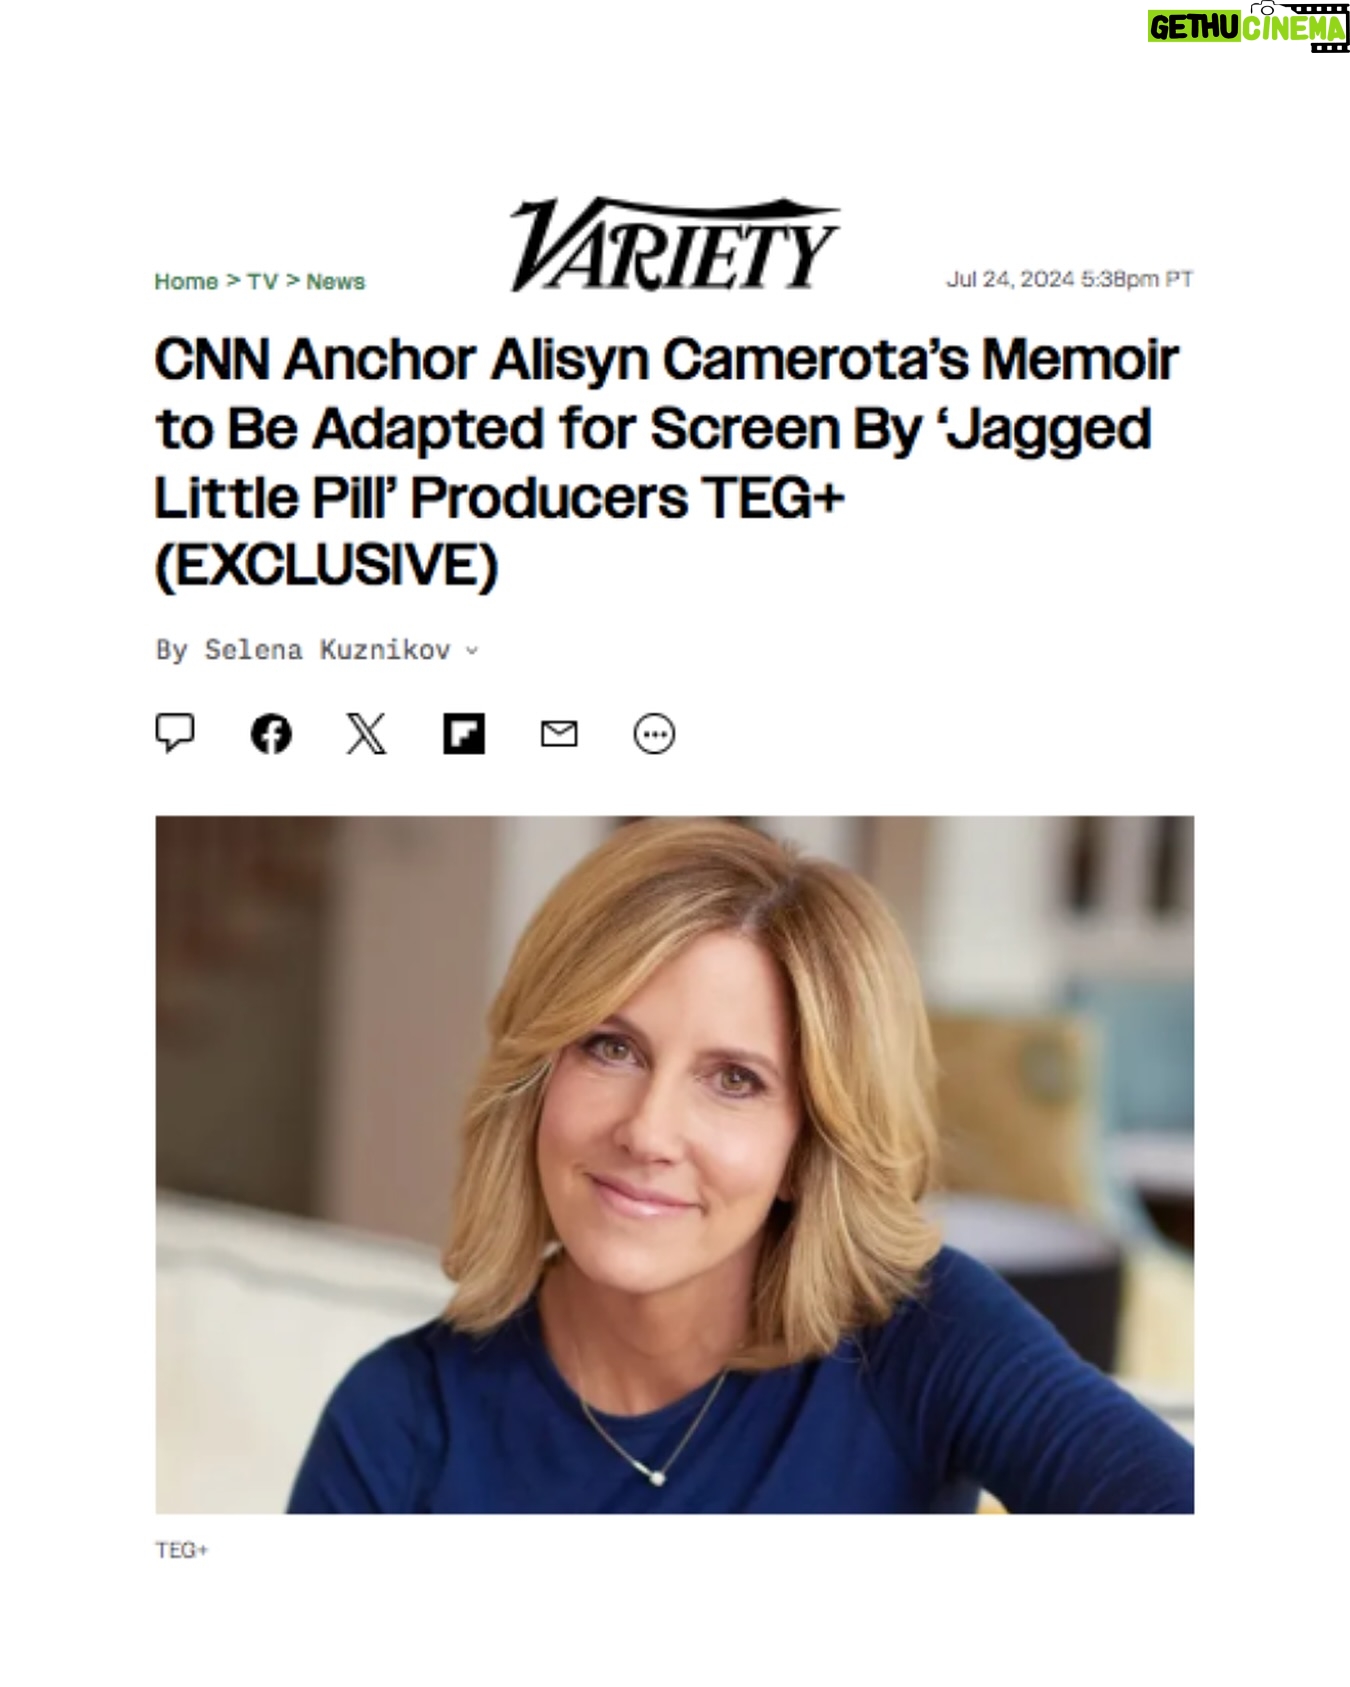
Task: Email the article using the envelope icon
Action: 559,734
